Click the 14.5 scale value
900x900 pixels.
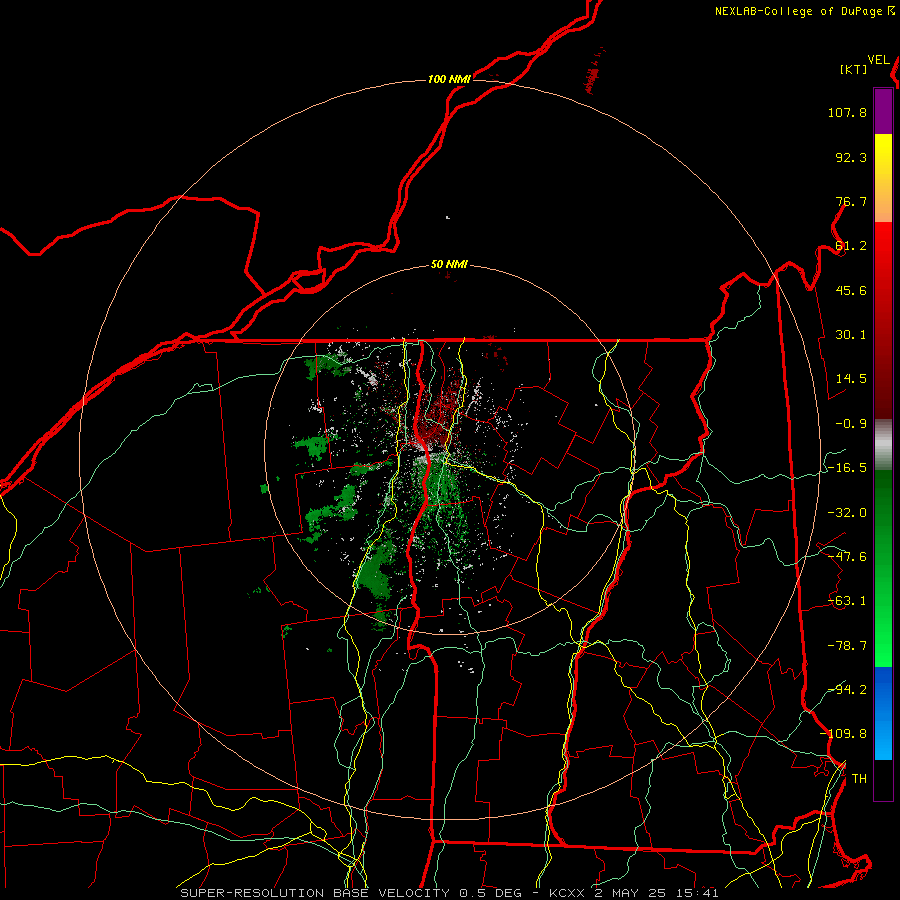click(x=851, y=379)
